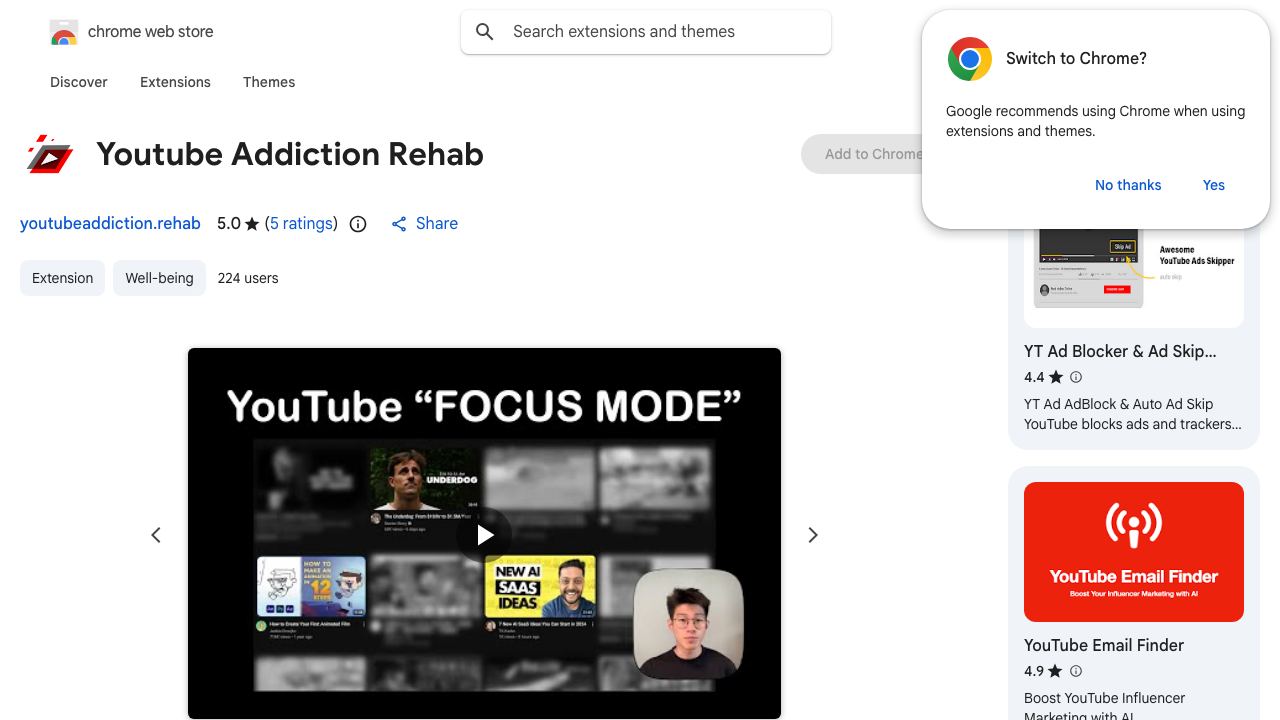Select the Extension category chip
The image size is (1280, 720).
coord(62,278)
